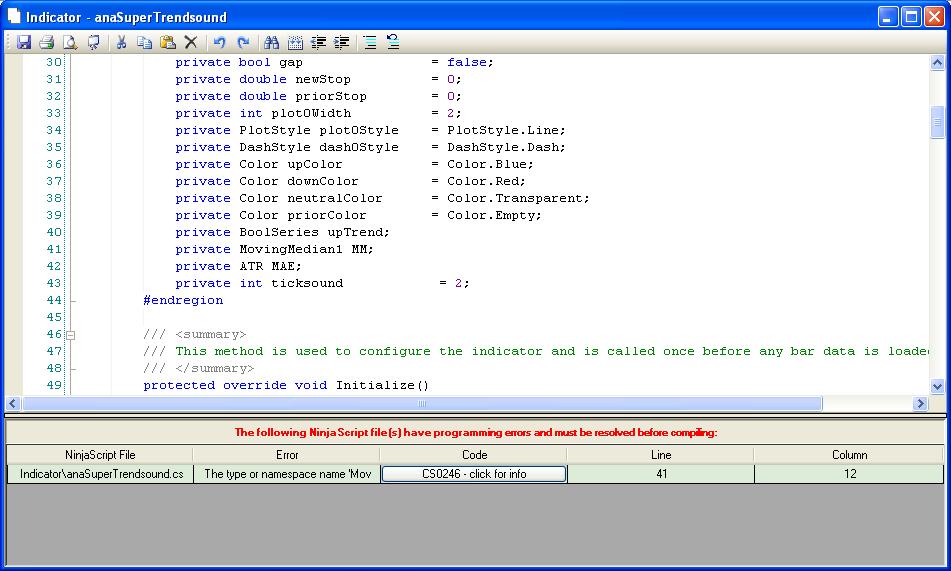Click the Code column header
The image size is (951, 571).
click(474, 454)
